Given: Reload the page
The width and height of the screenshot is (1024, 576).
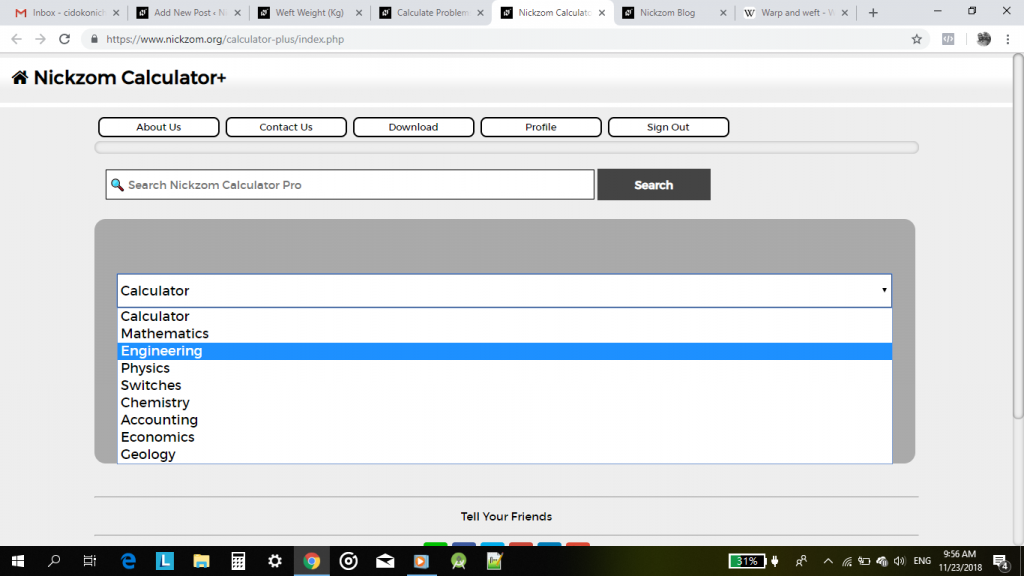Looking at the screenshot, I should tap(64, 39).
